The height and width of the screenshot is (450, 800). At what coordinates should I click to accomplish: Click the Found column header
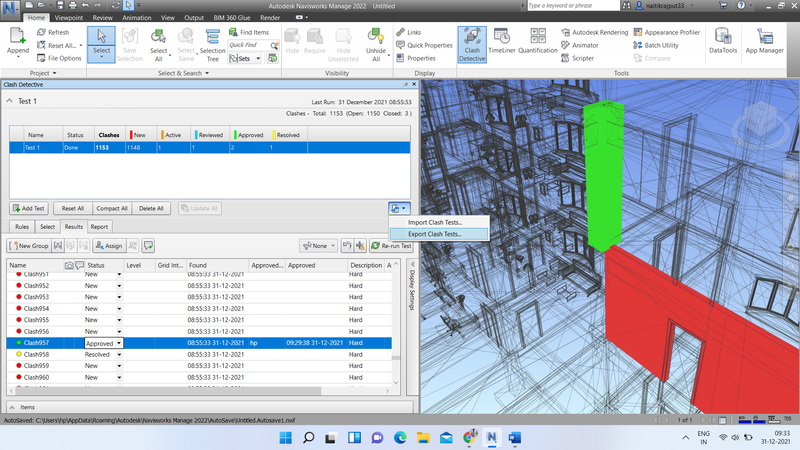(217, 265)
